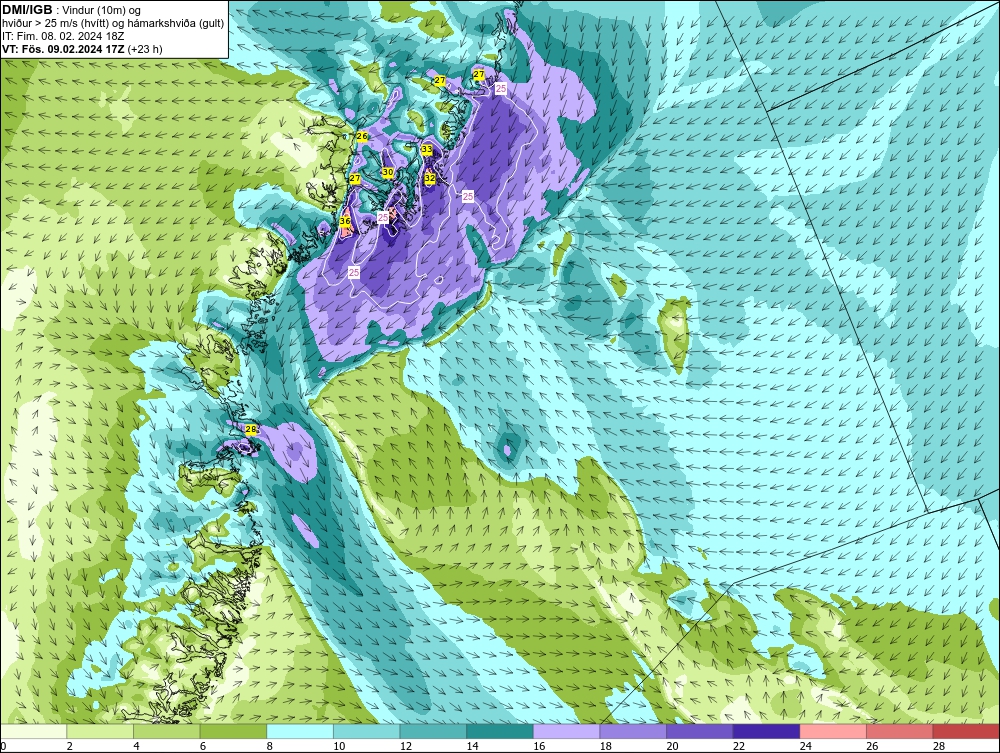Click the 'IT: Fim. 08. 02. 2024 18Z' line
This screenshot has height=753, width=1000.
pos(63,36)
